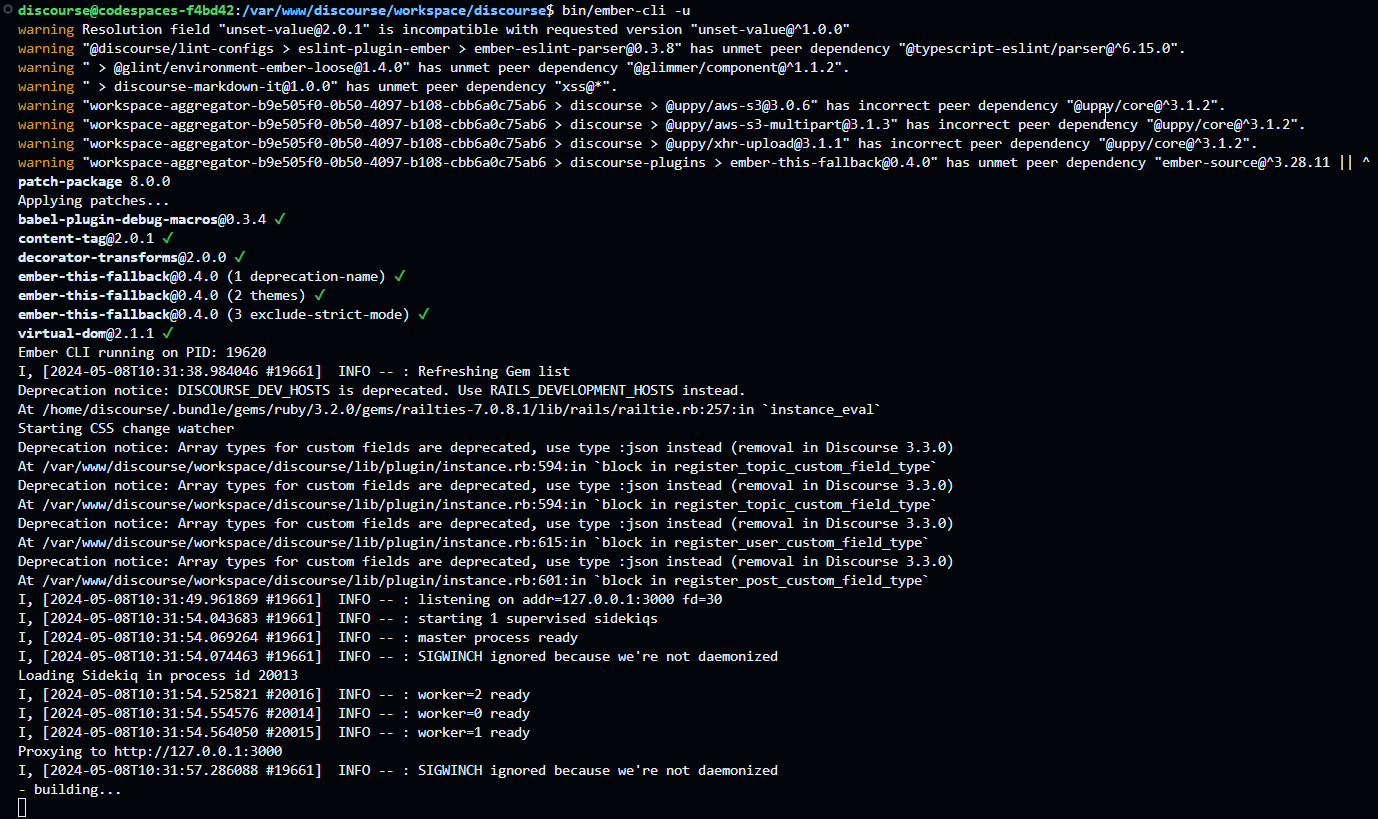Screen dimensions: 1378x819
Task: Click the "decorator-transforms@2.0.0" patch entry
Action: click(x=132, y=257)
